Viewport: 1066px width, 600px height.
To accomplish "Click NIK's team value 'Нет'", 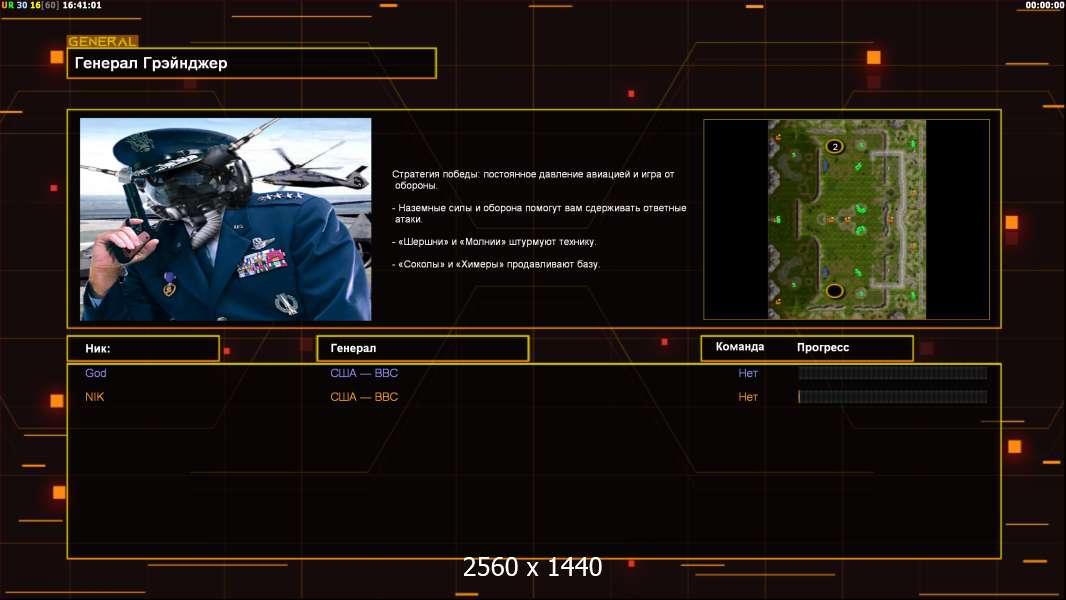I will (x=748, y=397).
